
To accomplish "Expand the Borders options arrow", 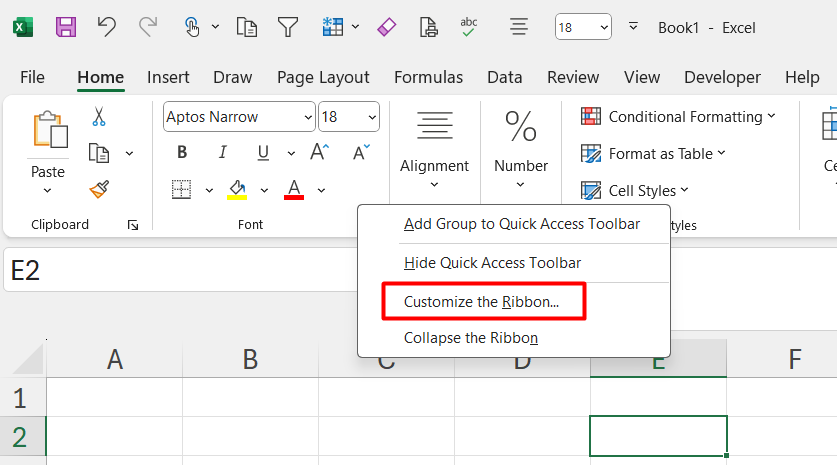I will tap(209, 190).
